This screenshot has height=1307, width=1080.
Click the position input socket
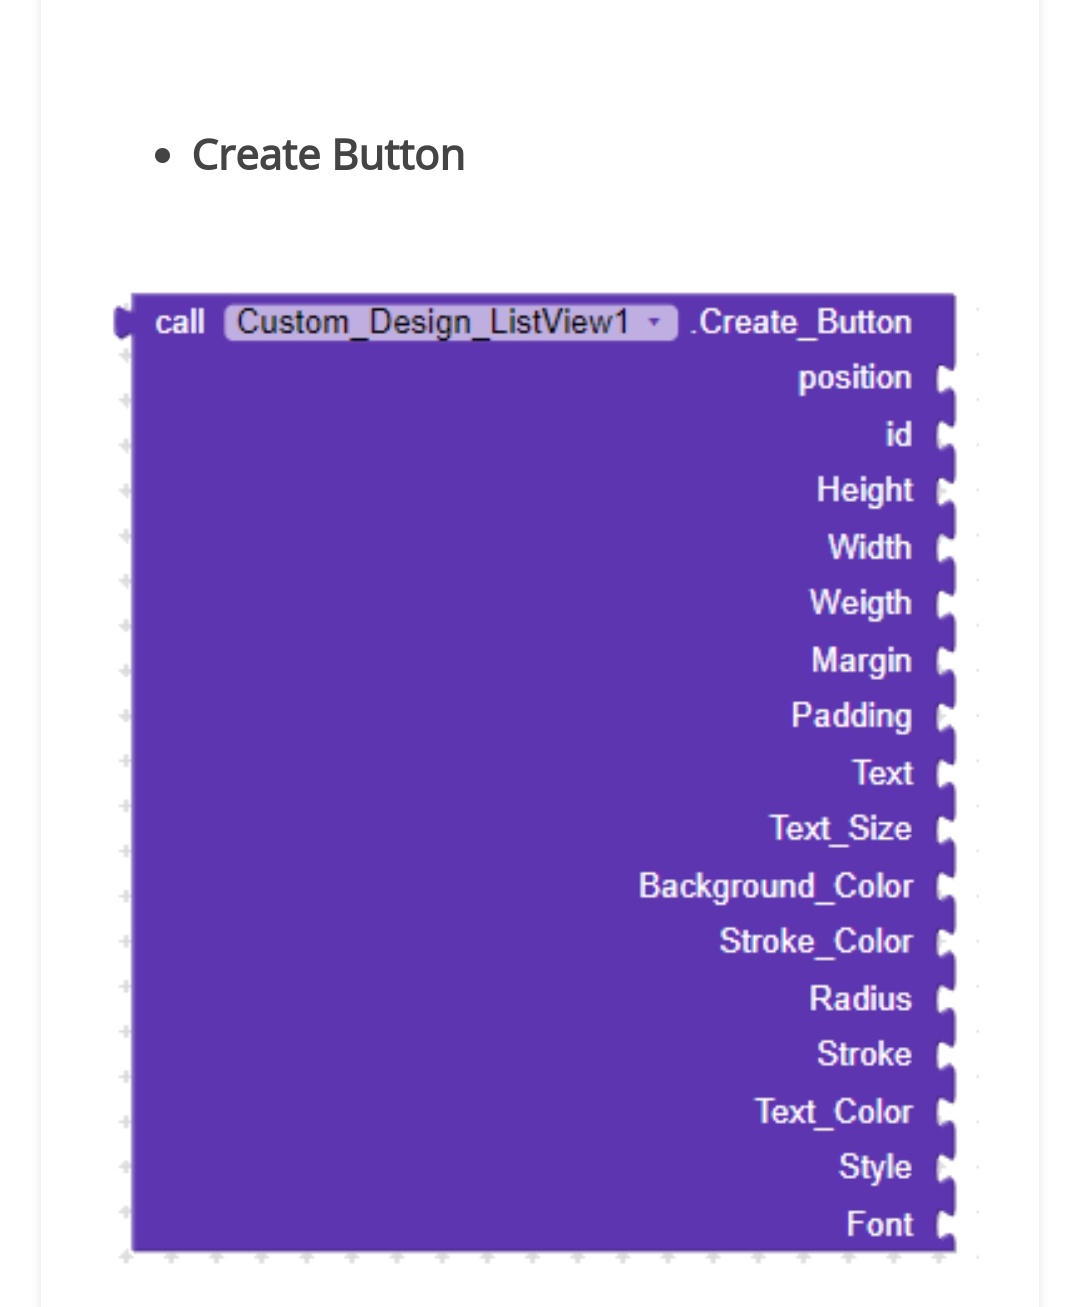pos(945,379)
